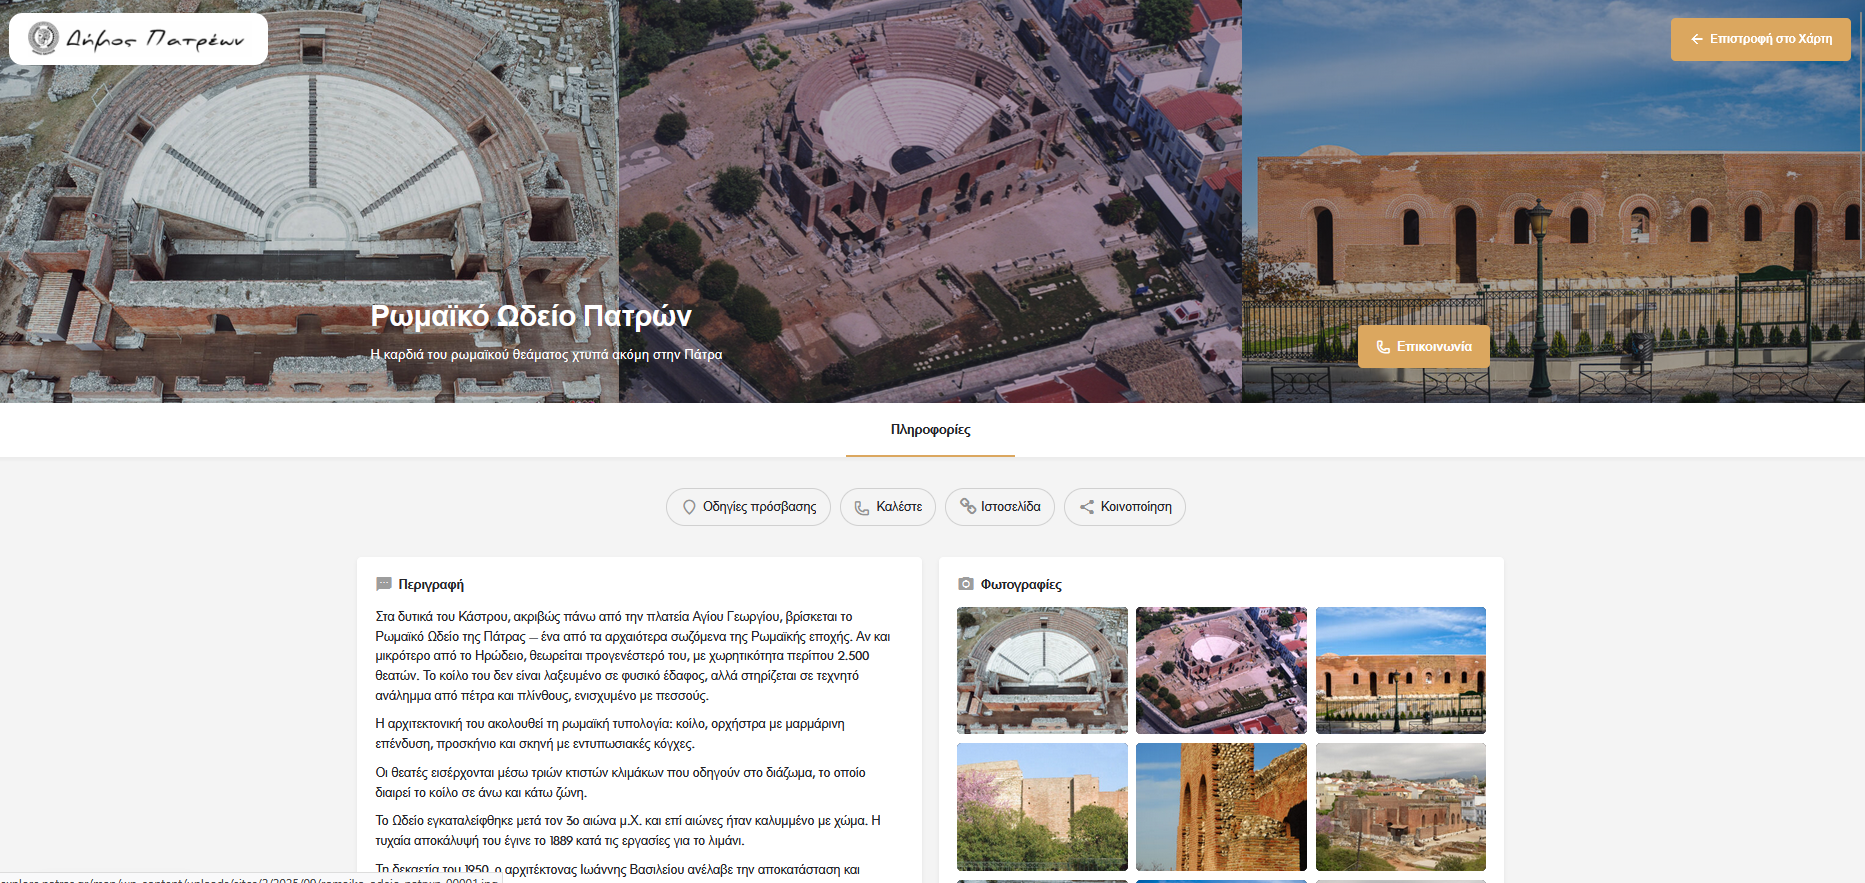Click the camera icon next to Φωτογραφίες
1865x883 pixels.
point(966,584)
